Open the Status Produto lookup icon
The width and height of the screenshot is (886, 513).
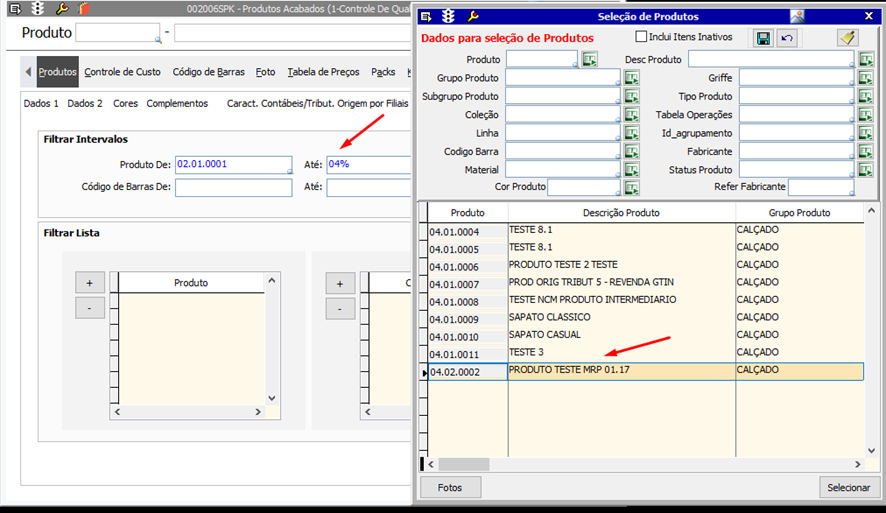click(x=866, y=169)
